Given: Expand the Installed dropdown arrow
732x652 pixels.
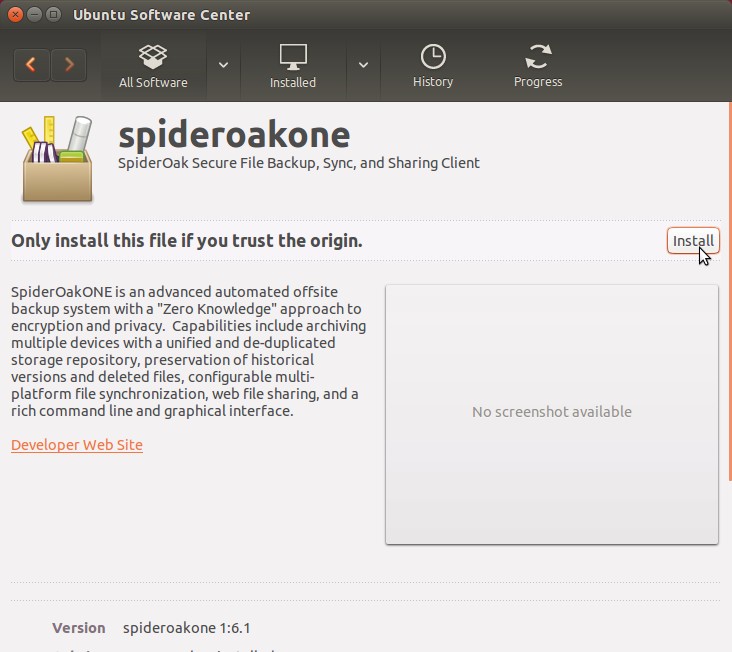Looking at the screenshot, I should pos(363,65).
